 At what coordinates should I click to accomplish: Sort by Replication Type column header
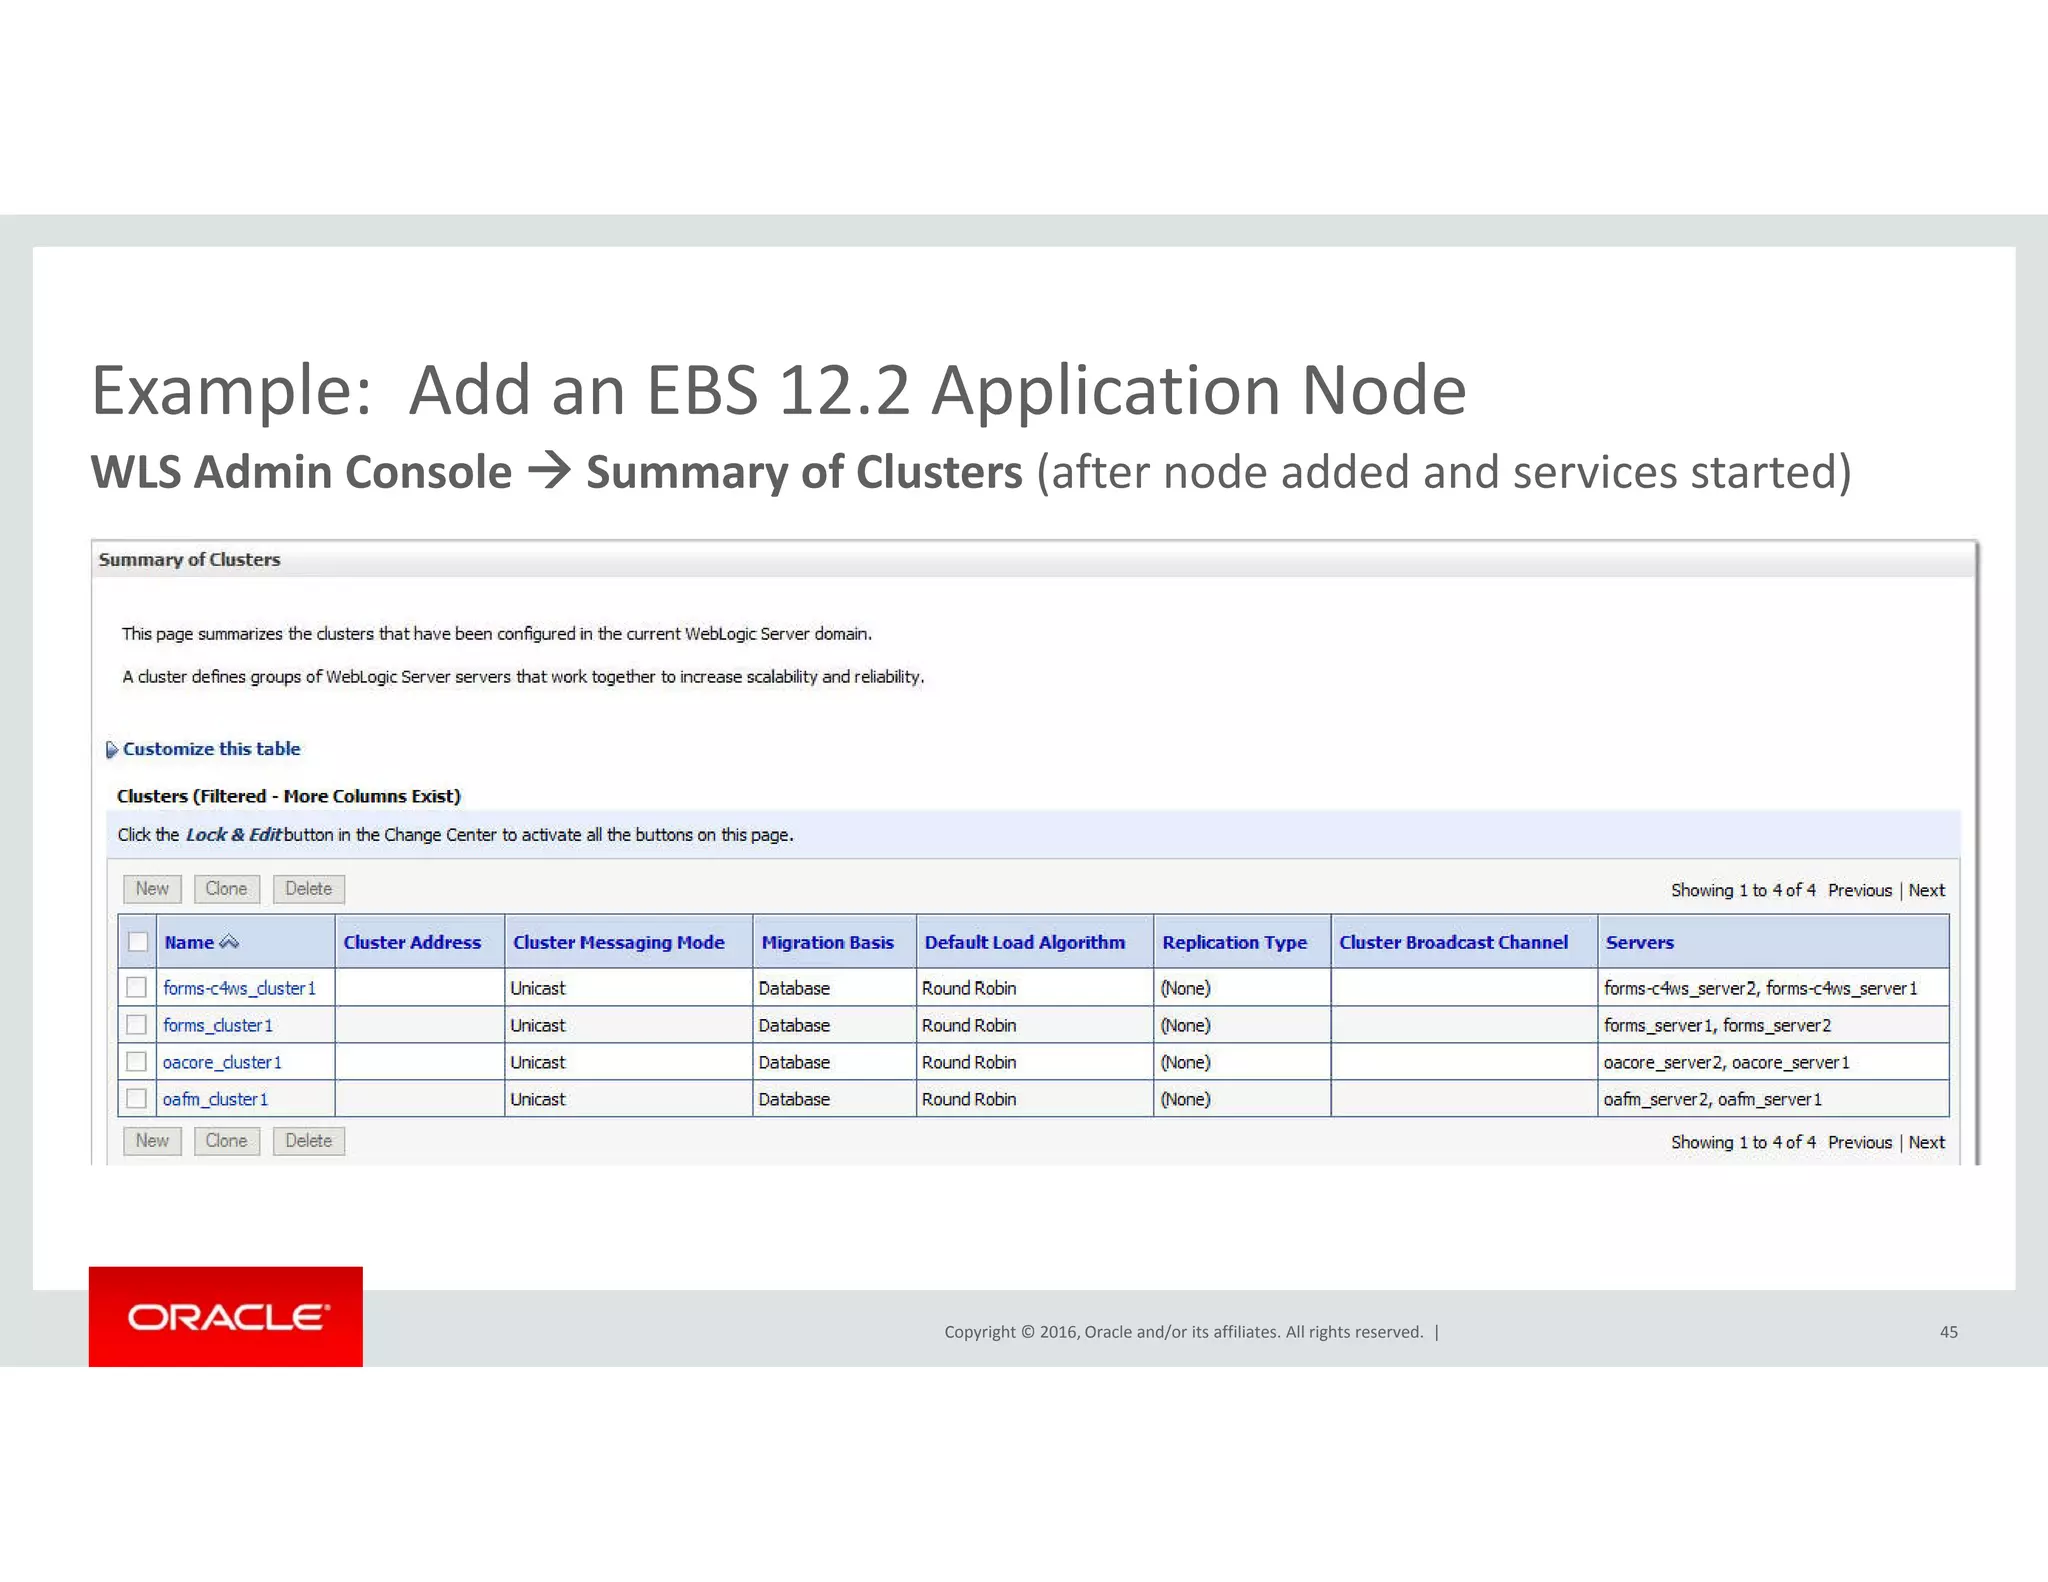1234,942
